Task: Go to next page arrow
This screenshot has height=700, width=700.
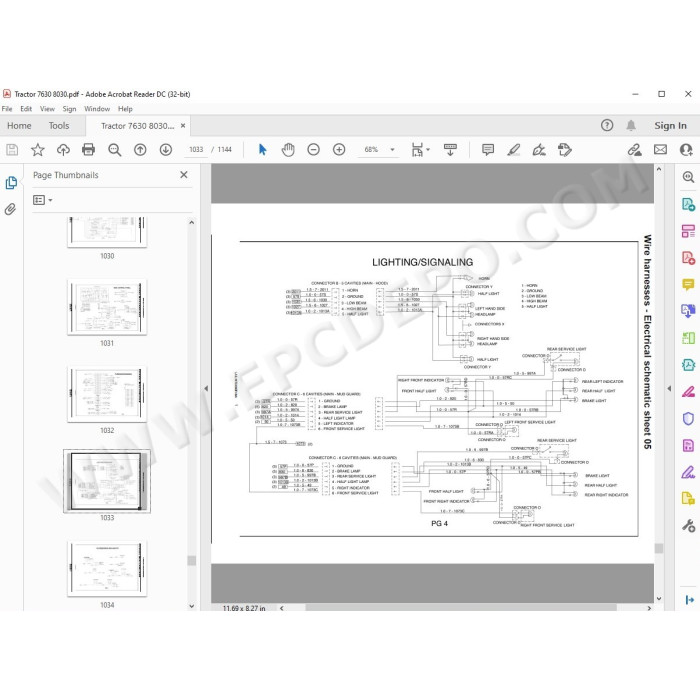Action: 166,150
